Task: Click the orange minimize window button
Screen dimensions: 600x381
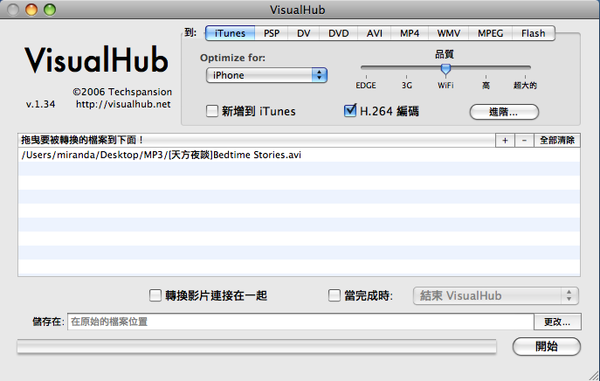Action: pyautogui.click(x=31, y=10)
